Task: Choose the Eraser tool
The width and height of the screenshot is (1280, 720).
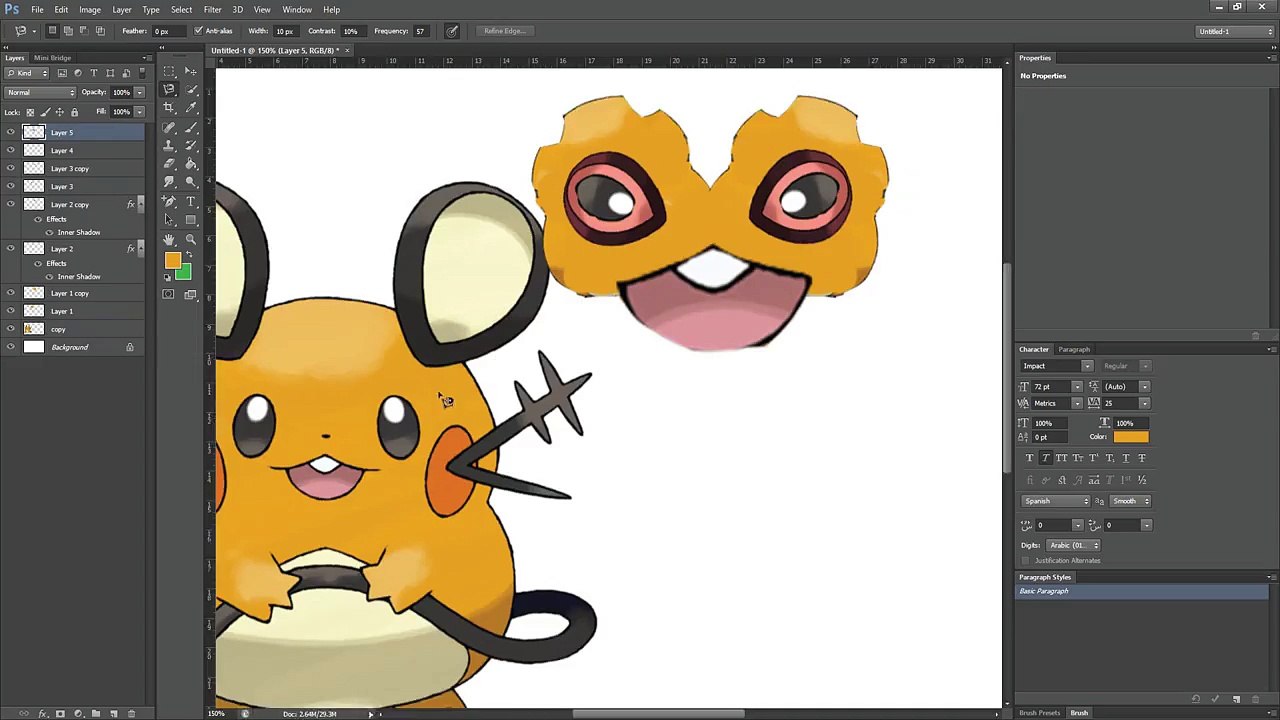Action: [169, 163]
